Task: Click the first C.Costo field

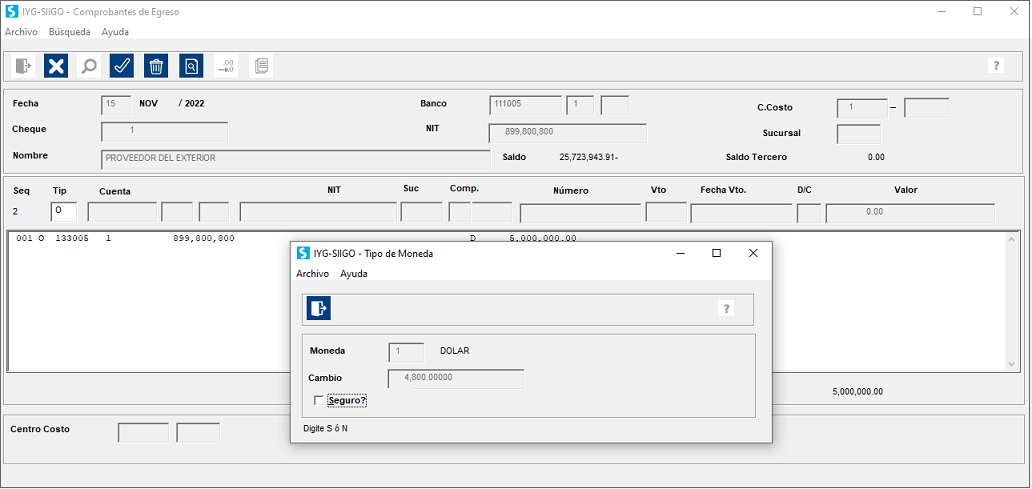Action: 862,107
